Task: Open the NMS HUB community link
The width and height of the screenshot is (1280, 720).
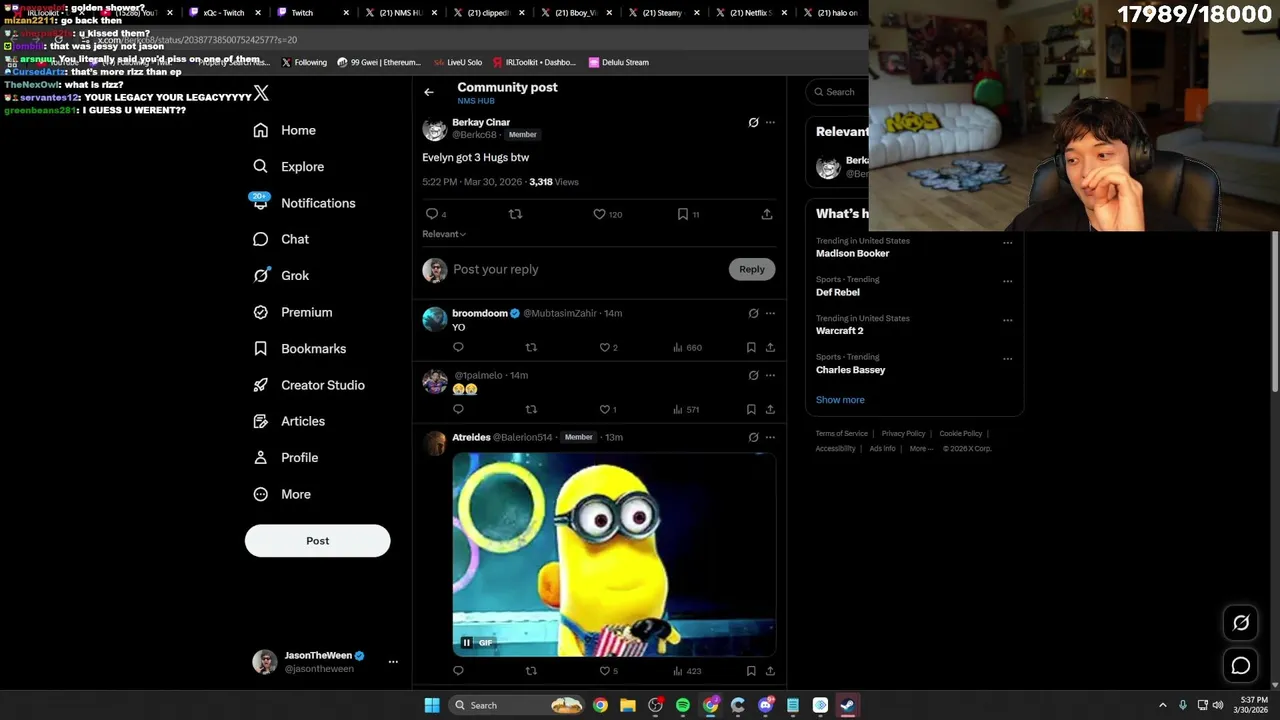Action: (x=476, y=101)
